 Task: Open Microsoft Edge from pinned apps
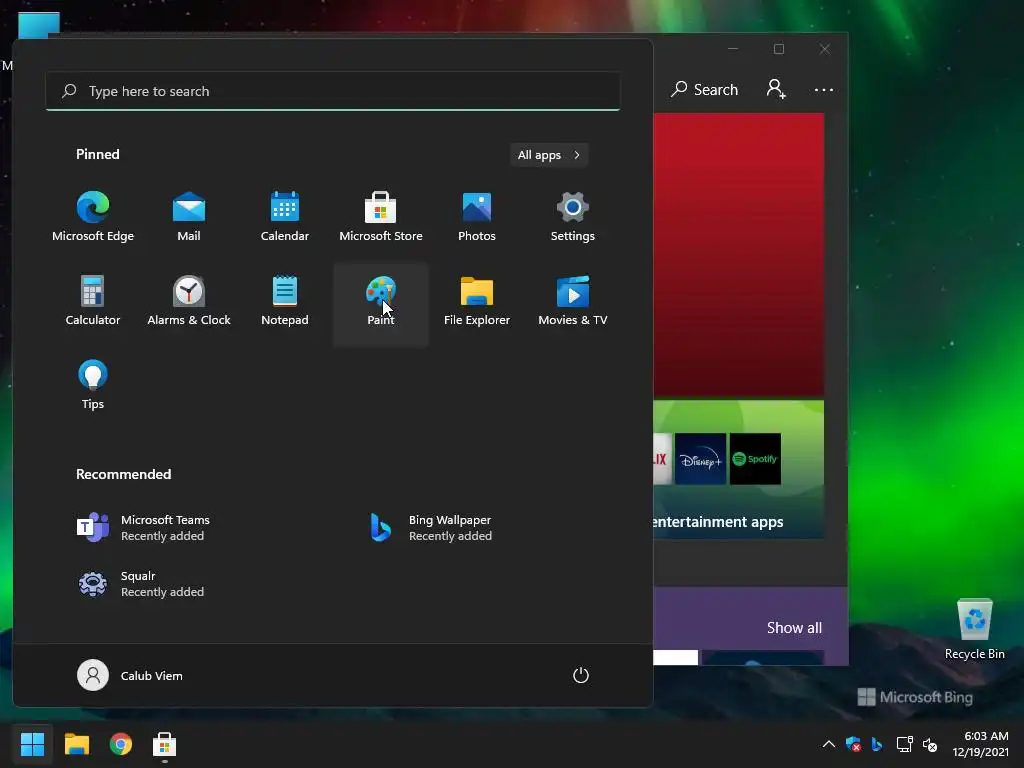[x=93, y=218]
